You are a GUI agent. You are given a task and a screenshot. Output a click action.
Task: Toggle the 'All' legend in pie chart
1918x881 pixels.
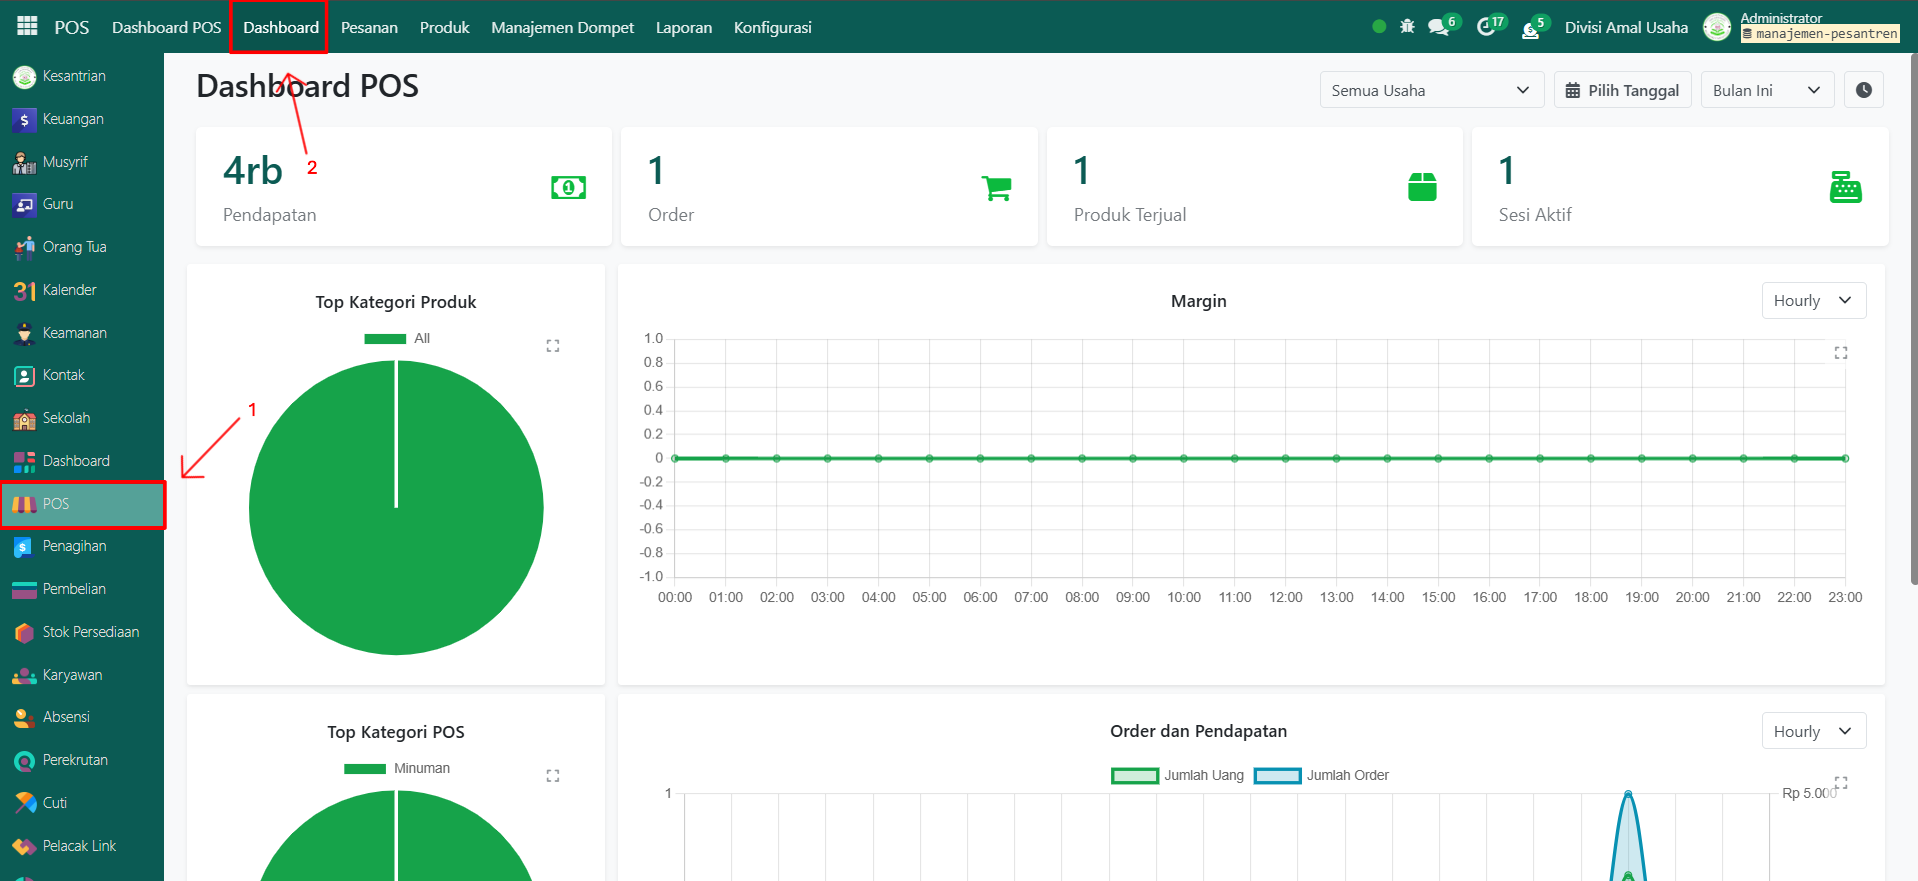(397, 339)
